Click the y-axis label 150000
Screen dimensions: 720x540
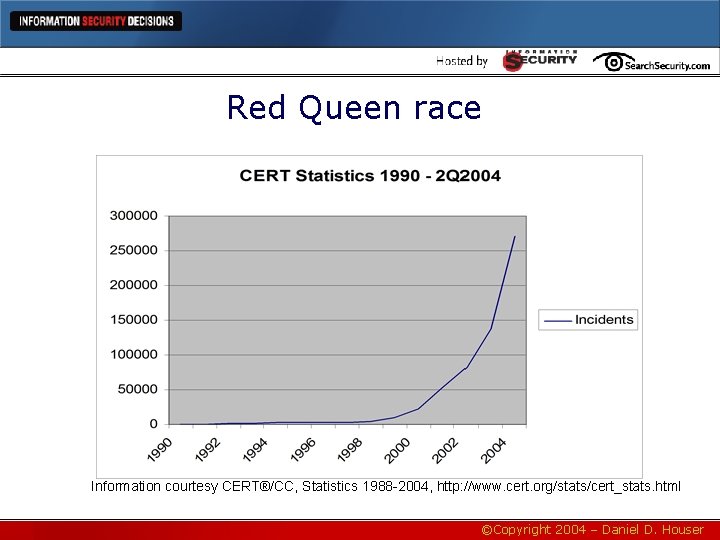pos(134,320)
